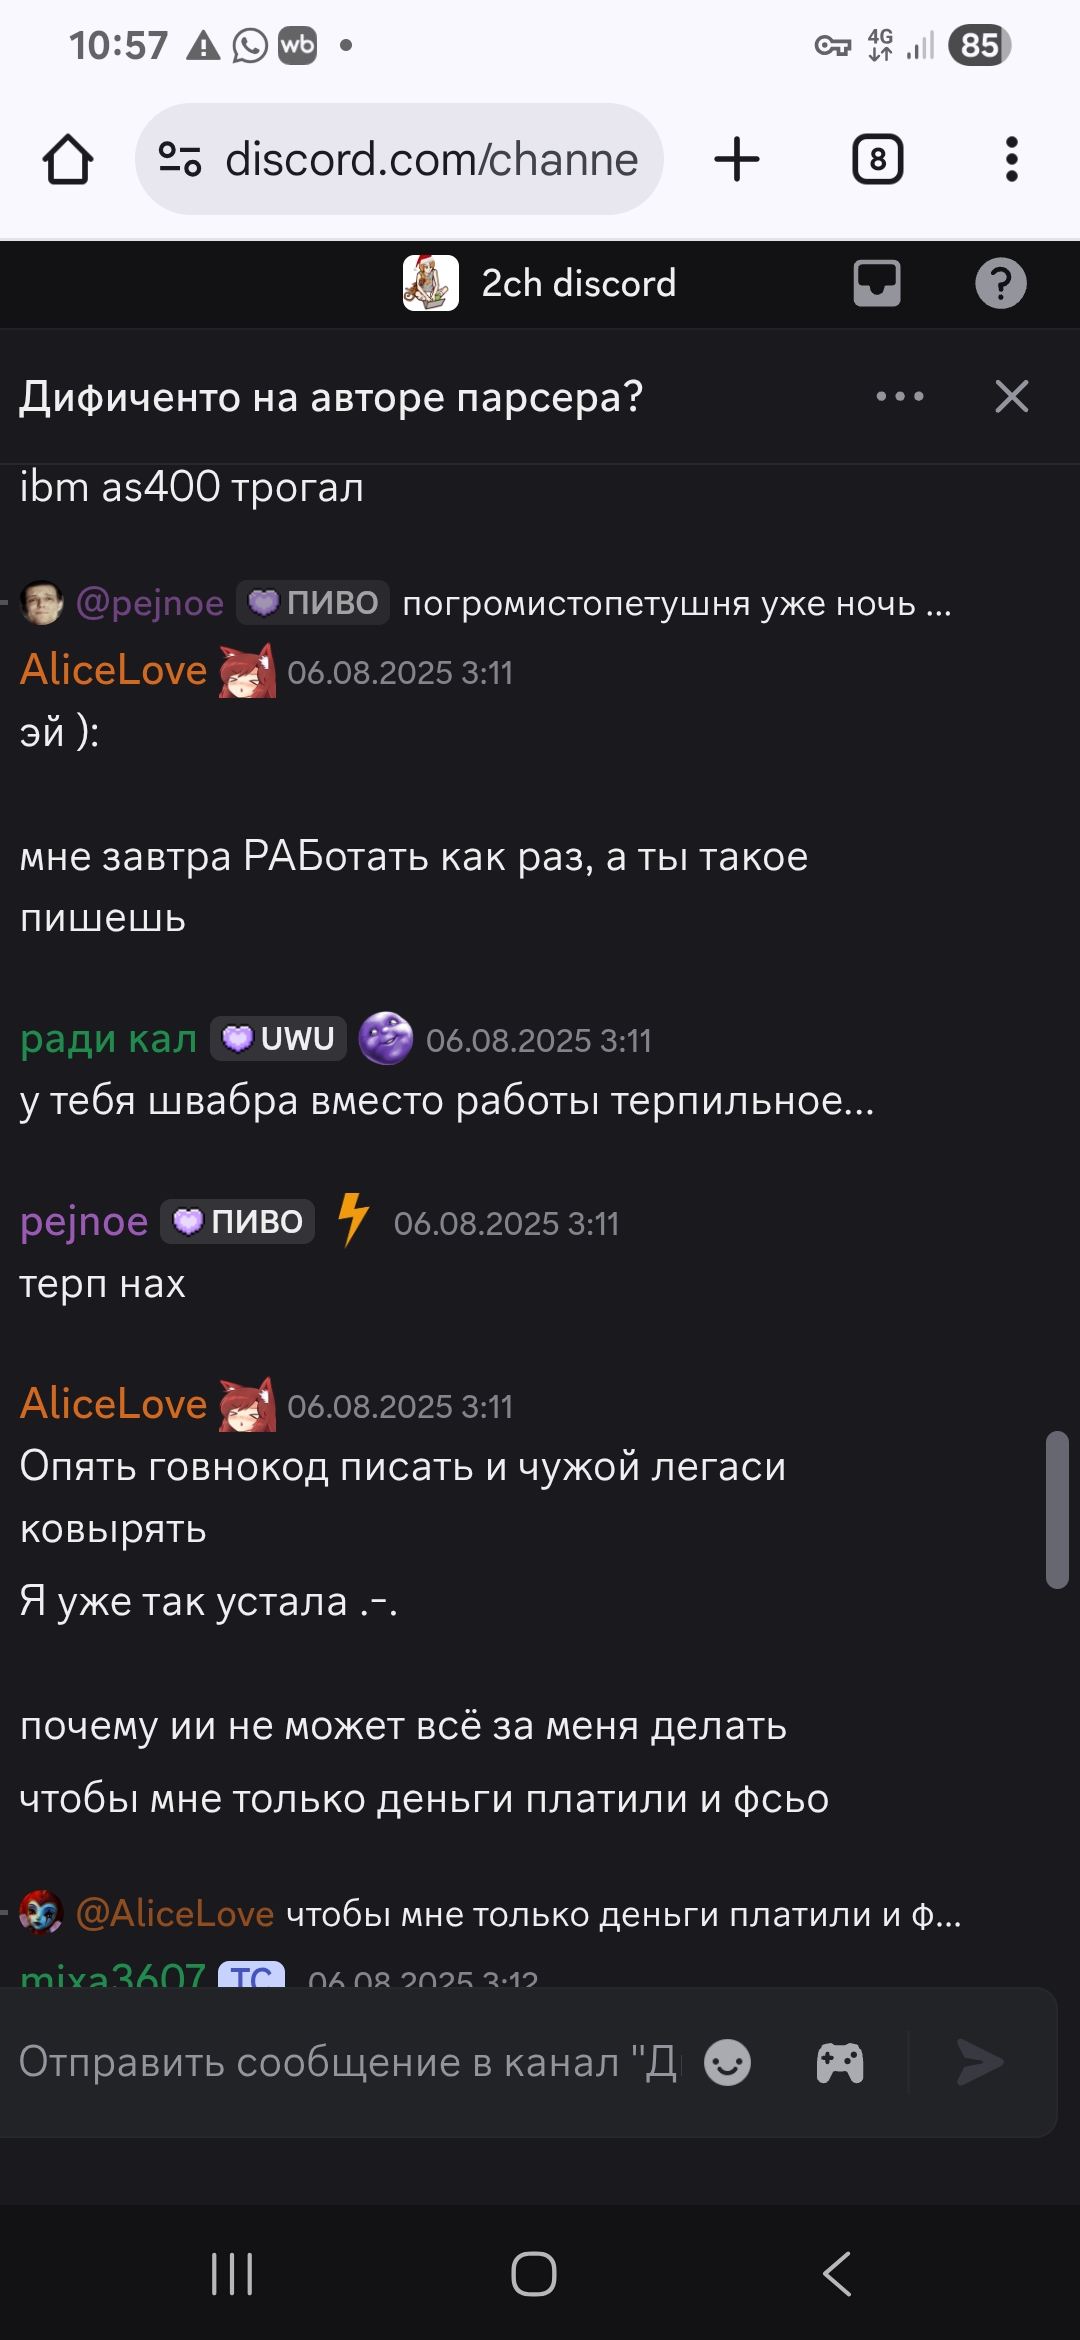Focus the message input field
The image size is (1080, 2340).
click(348, 2062)
